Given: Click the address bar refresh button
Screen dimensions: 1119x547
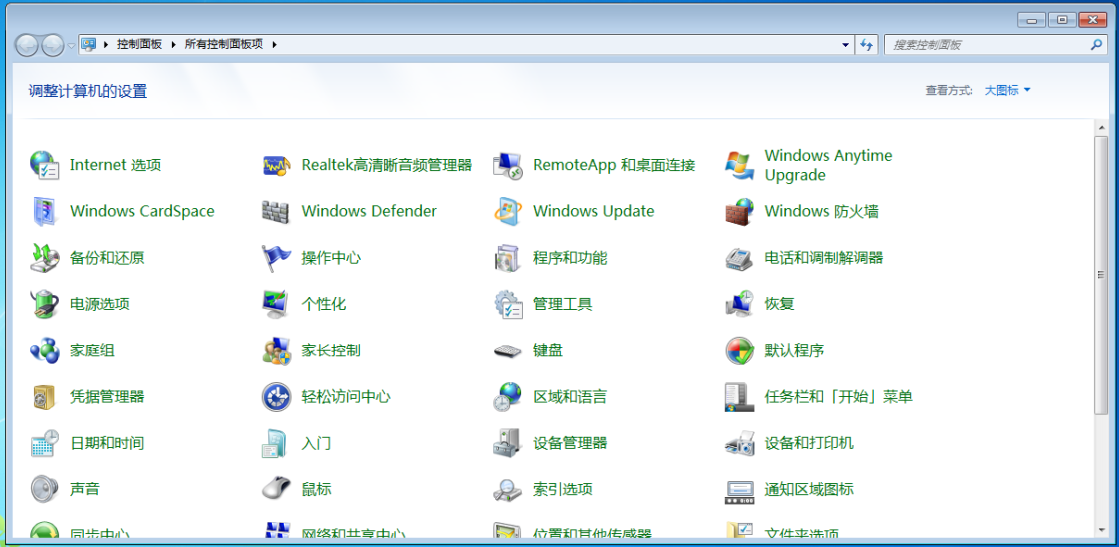Looking at the screenshot, I should click(x=867, y=45).
